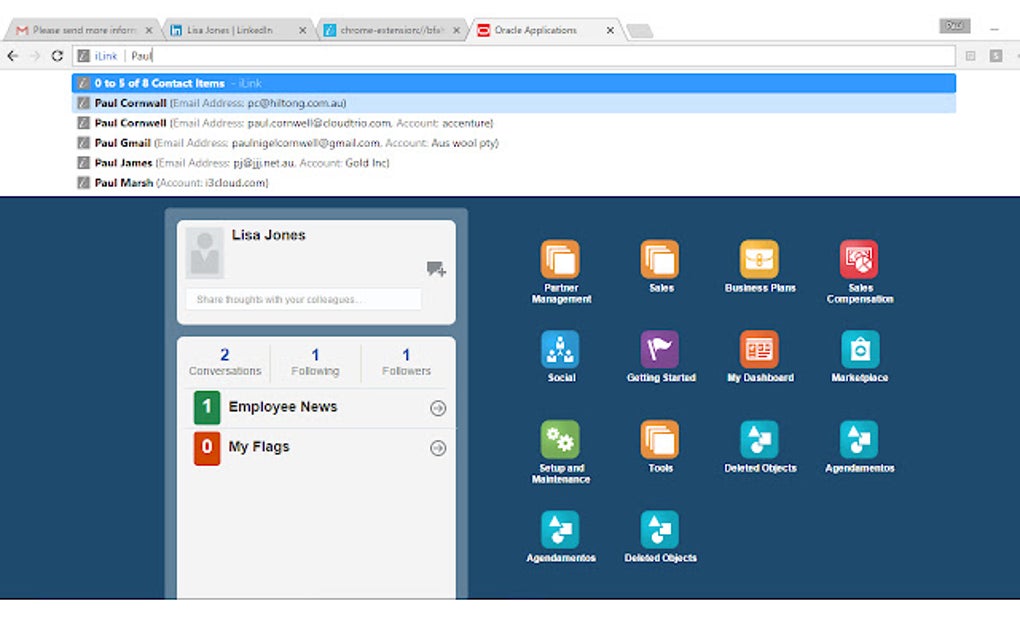Open the Social app icon
Image resolution: width=1020 pixels, height=638 pixels.
coord(560,349)
